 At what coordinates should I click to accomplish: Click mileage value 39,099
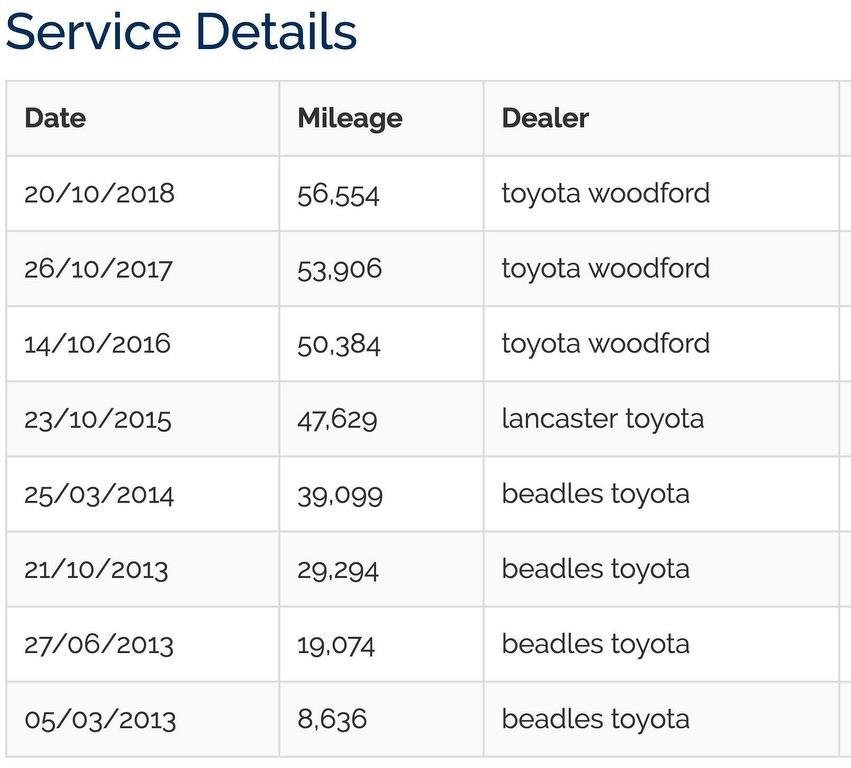point(340,496)
